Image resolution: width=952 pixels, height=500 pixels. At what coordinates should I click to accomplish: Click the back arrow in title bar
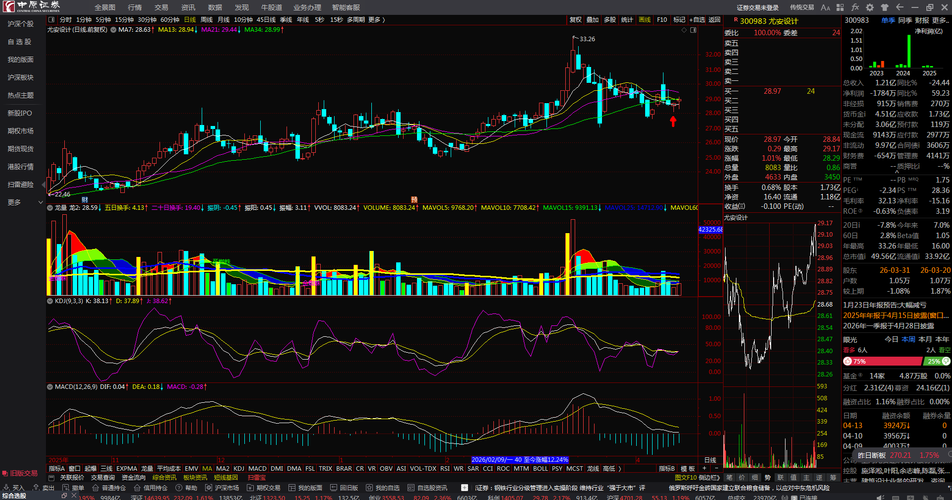tap(900, 7)
